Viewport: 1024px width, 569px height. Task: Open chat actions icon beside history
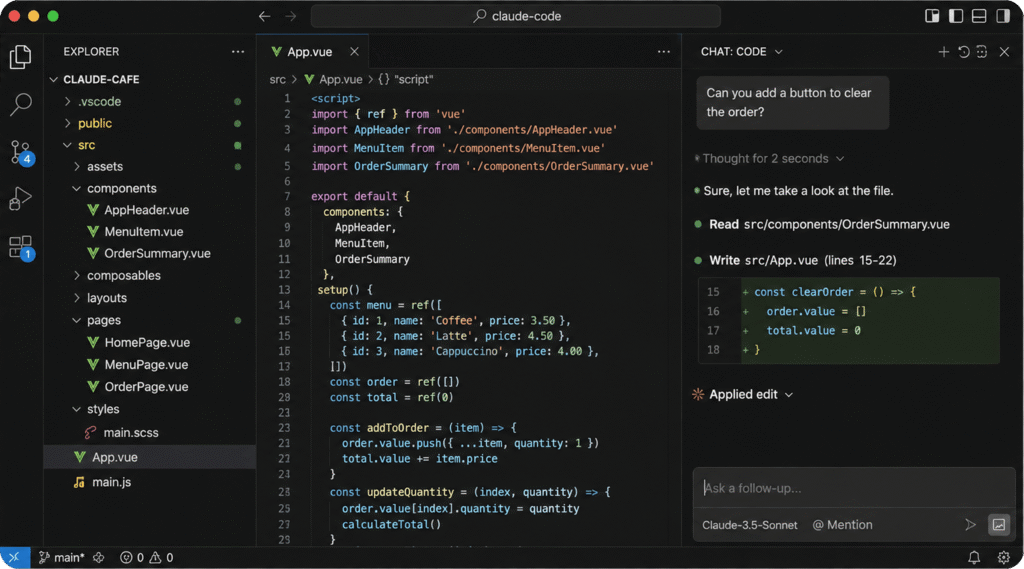click(982, 52)
